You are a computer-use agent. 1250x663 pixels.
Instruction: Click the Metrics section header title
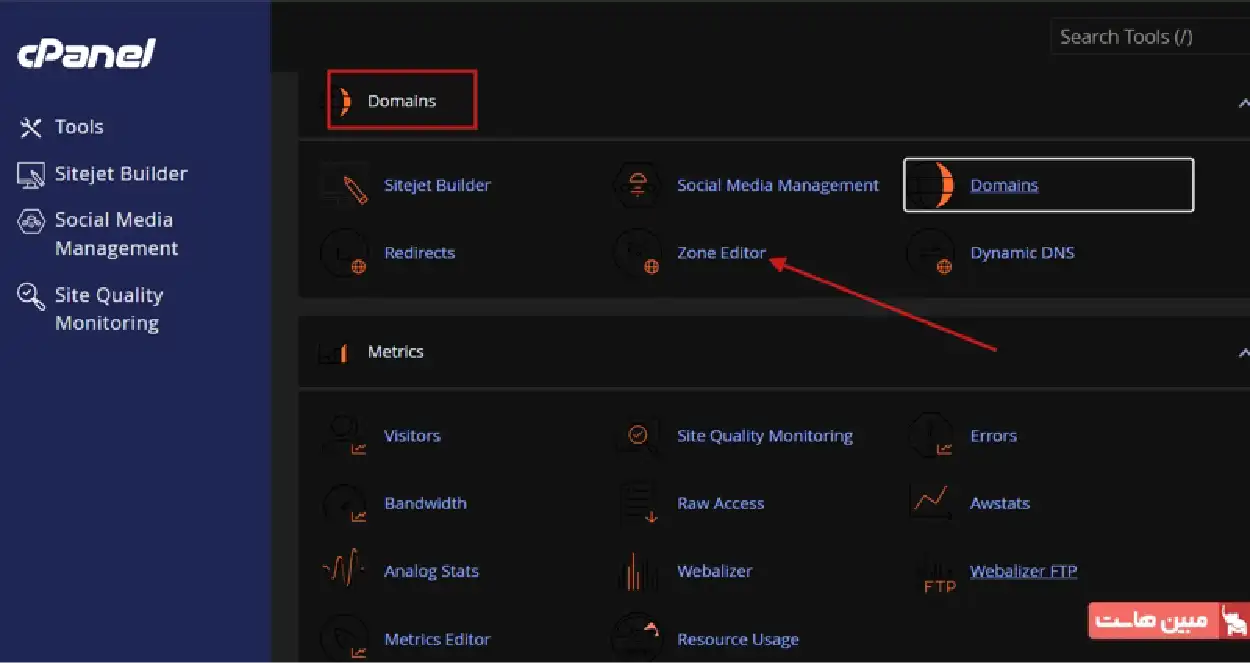395,352
